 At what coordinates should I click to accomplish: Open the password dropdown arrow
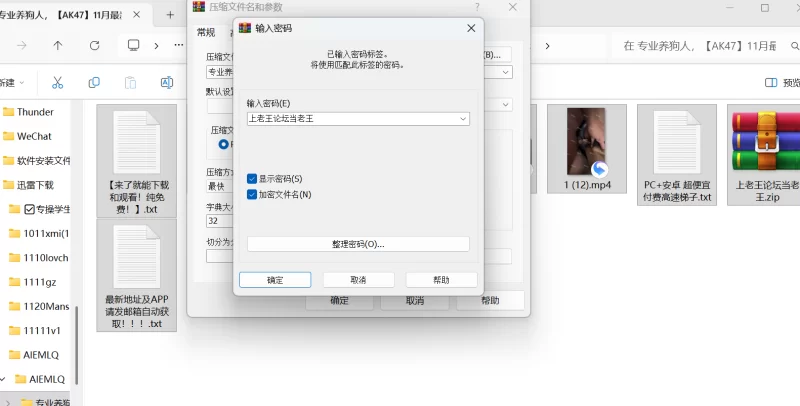(463, 119)
